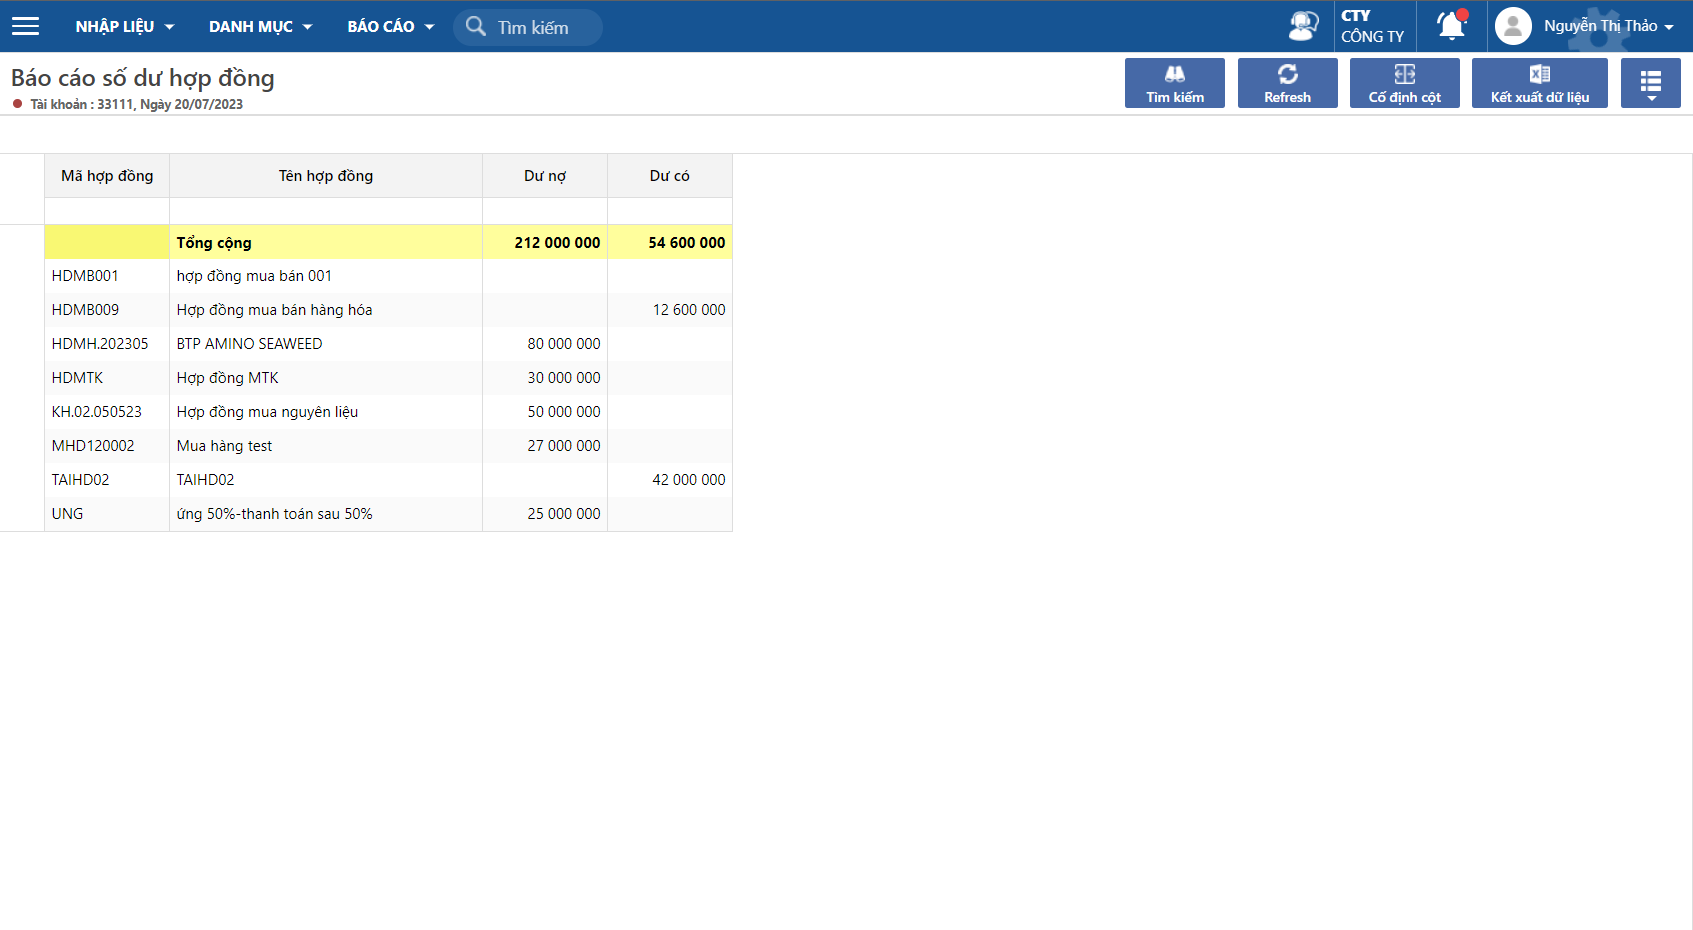Click the filter cell under Tên hợp đồng
The height and width of the screenshot is (930, 1693).
point(325,211)
